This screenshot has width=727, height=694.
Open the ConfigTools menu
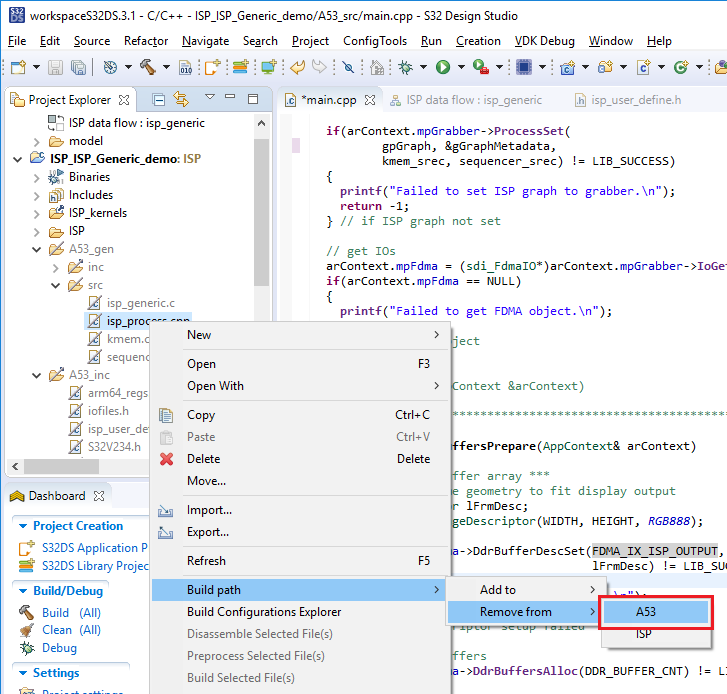[x=374, y=41]
